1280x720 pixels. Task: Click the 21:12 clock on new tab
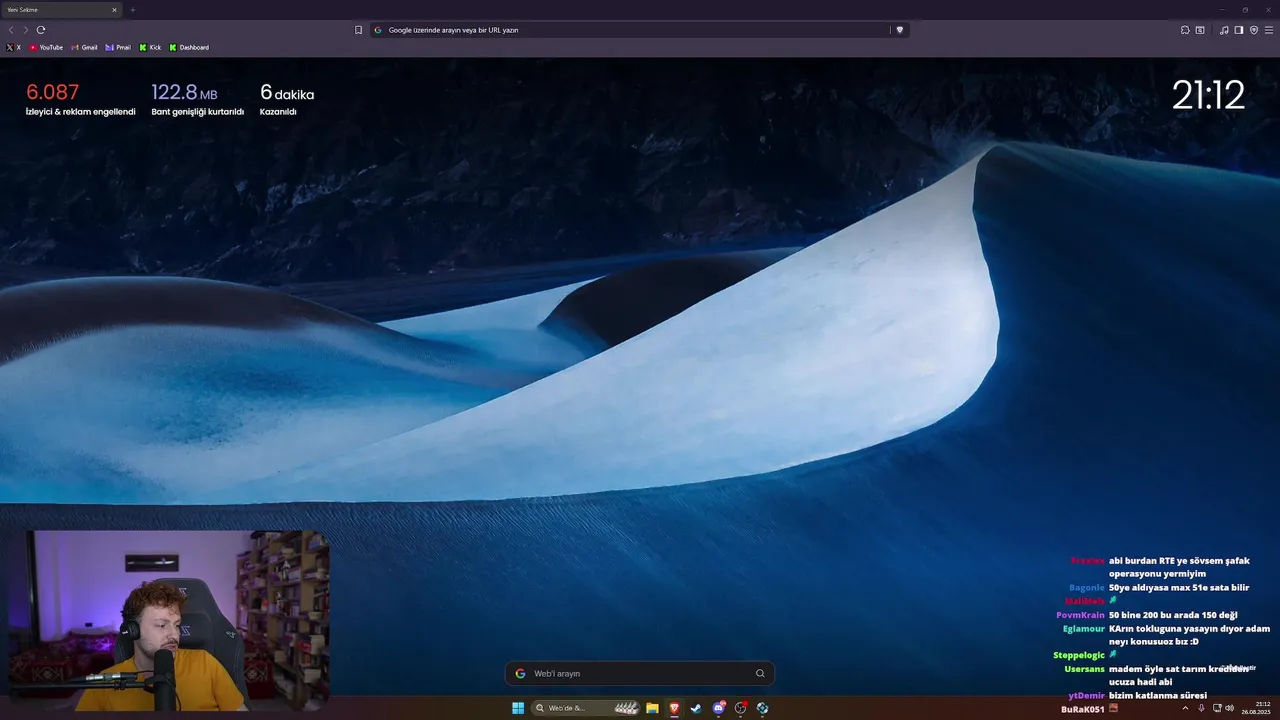tap(1208, 95)
